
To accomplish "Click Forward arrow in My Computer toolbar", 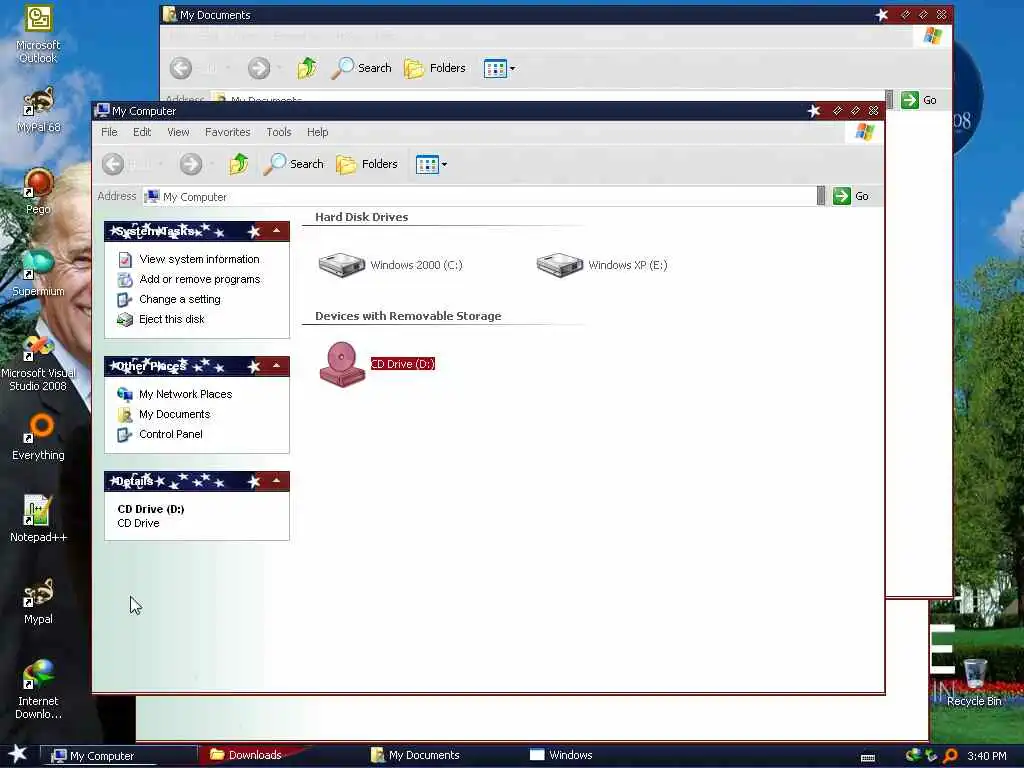I will click(x=191, y=164).
